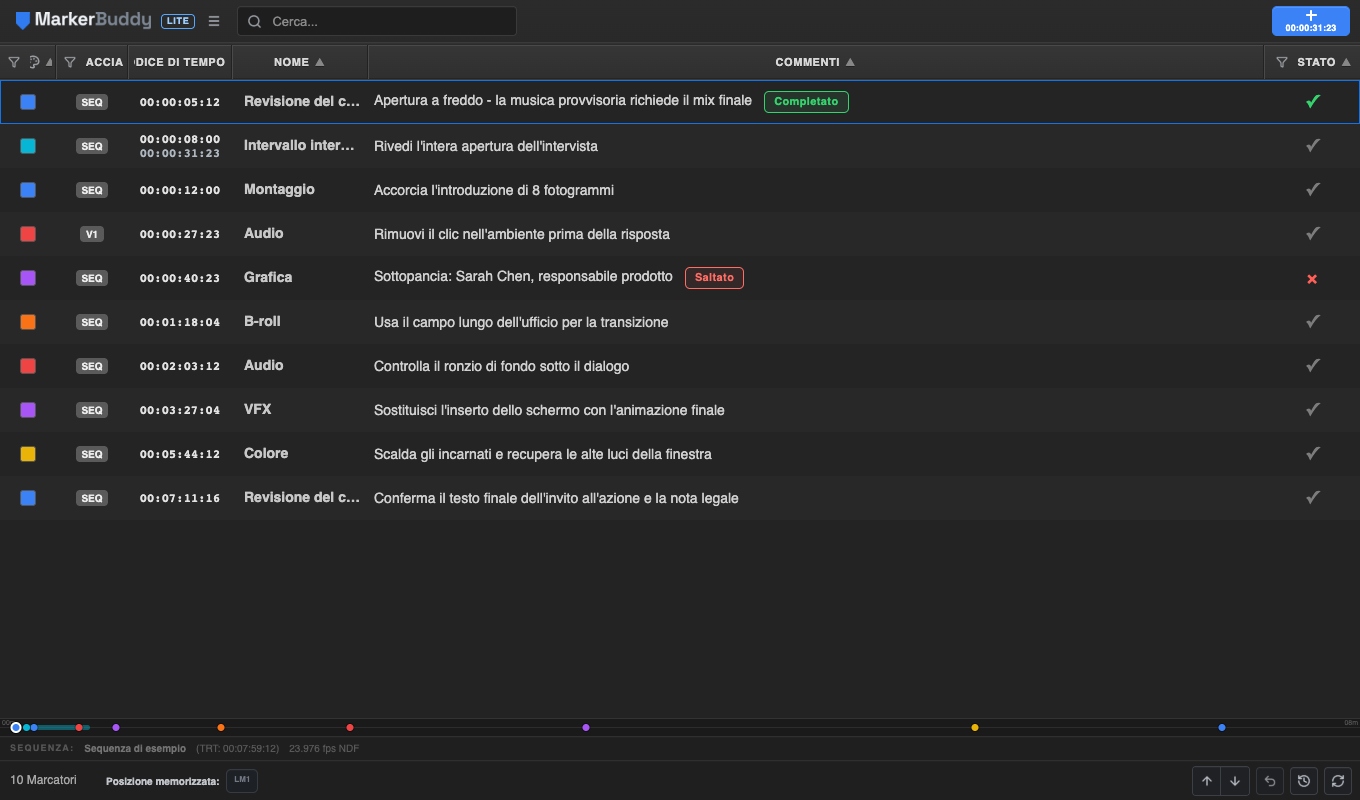Sort by marker color palette icon

pyautogui.click(x=35, y=62)
